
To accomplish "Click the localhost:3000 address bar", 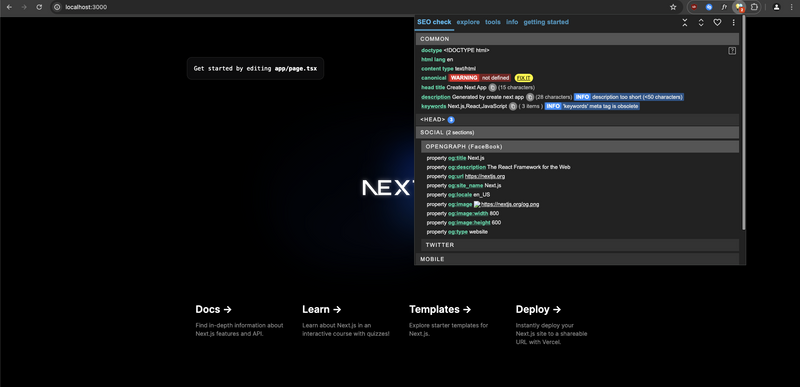I will pyautogui.click(x=357, y=7).
